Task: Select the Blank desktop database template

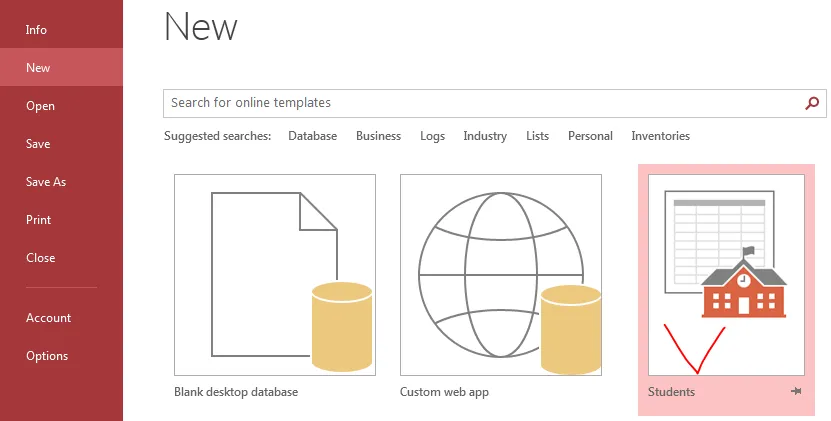Action: point(275,275)
